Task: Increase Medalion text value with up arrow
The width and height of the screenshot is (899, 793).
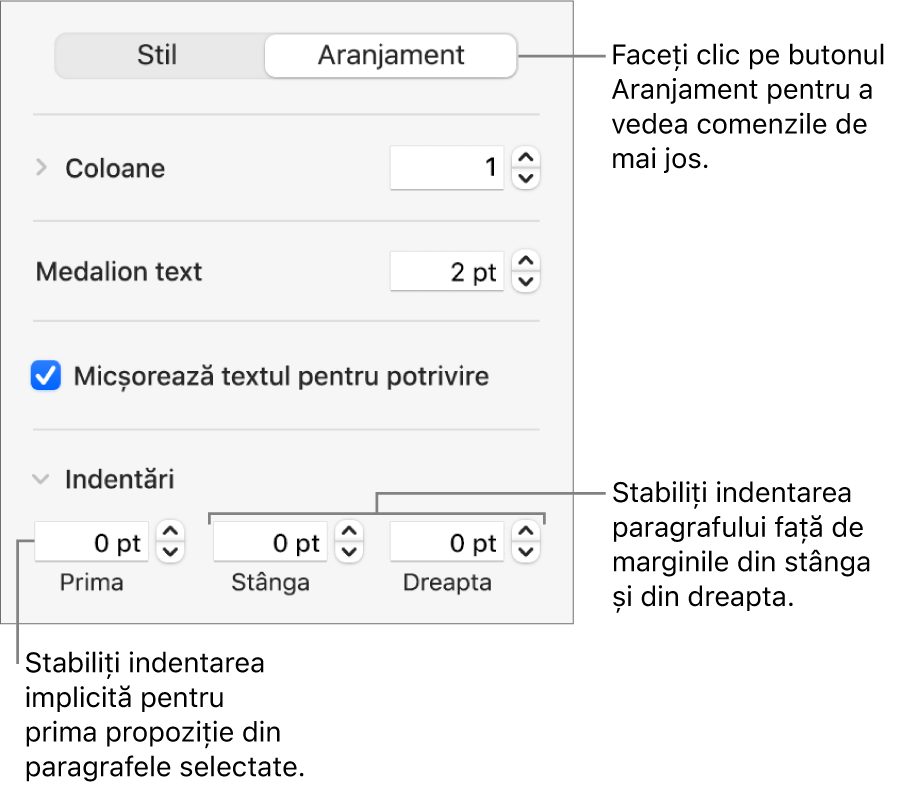Action: (526, 262)
